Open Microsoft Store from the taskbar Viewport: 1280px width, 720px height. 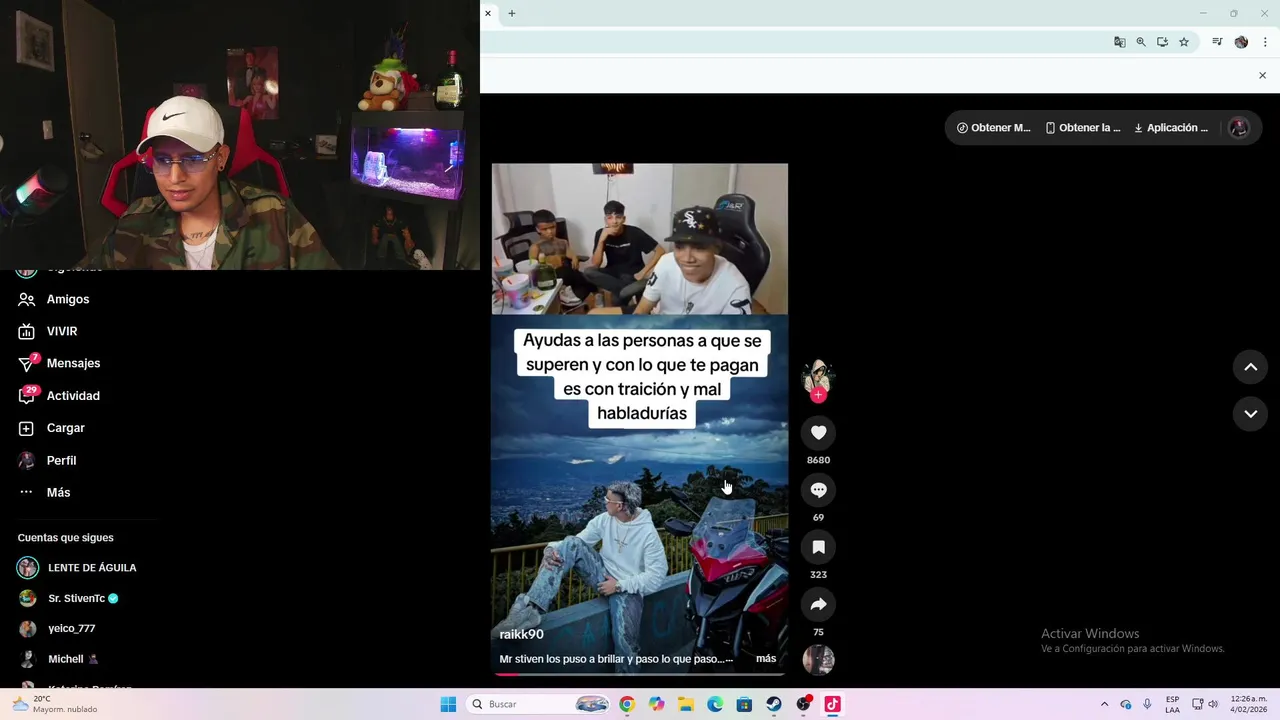pyautogui.click(x=744, y=704)
